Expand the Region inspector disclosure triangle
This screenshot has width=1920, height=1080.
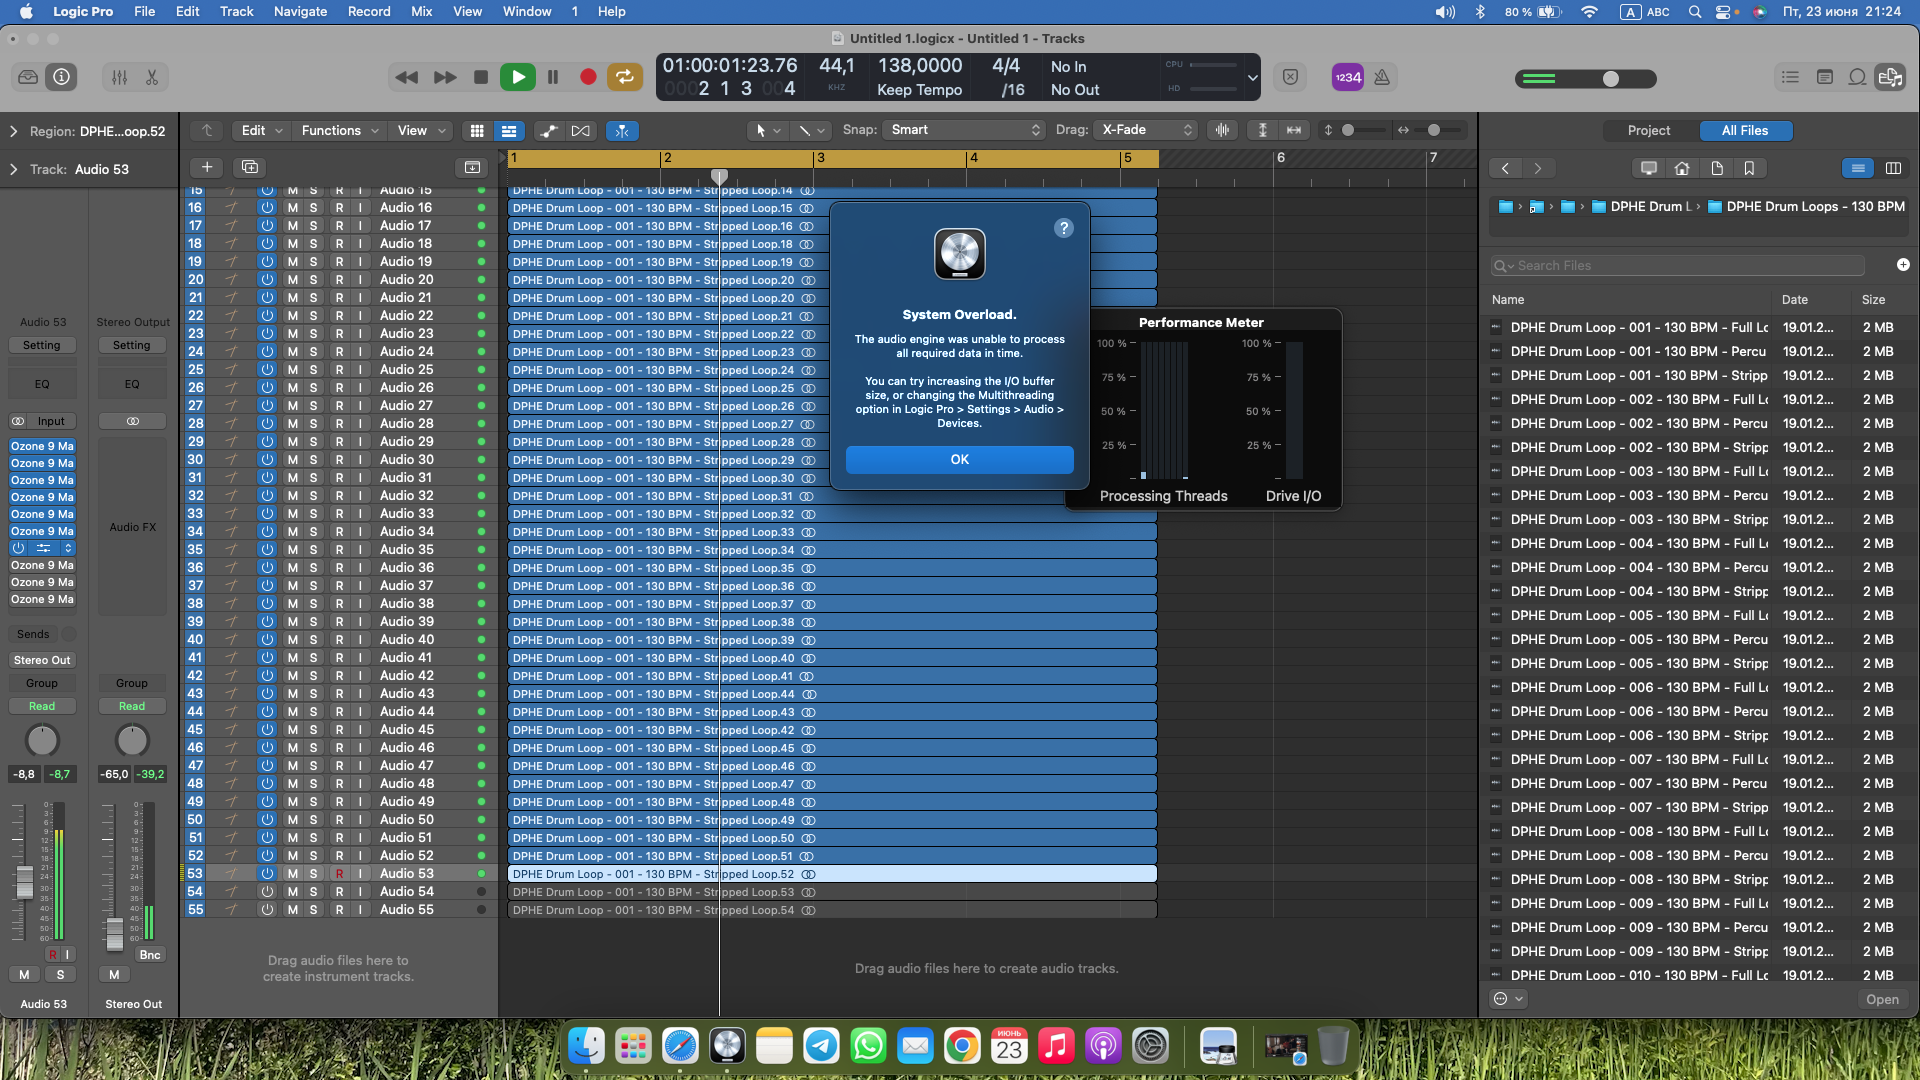click(13, 131)
